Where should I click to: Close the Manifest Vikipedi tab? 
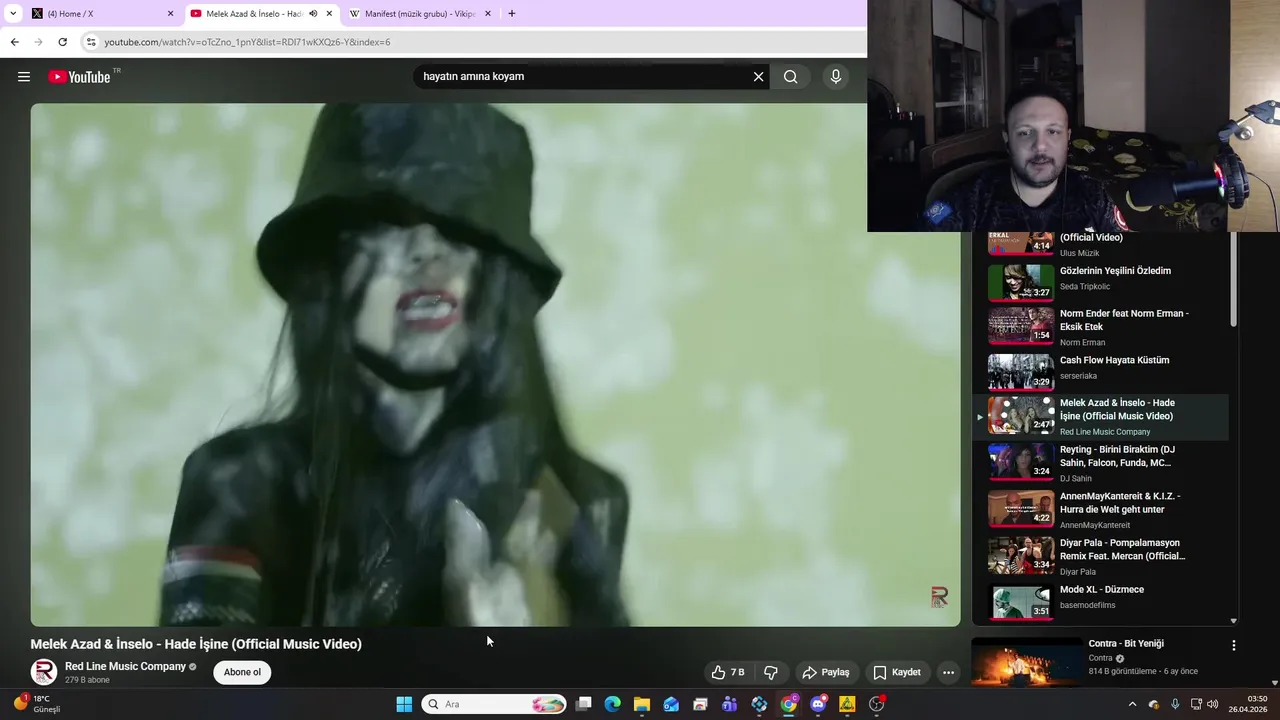[x=488, y=14]
